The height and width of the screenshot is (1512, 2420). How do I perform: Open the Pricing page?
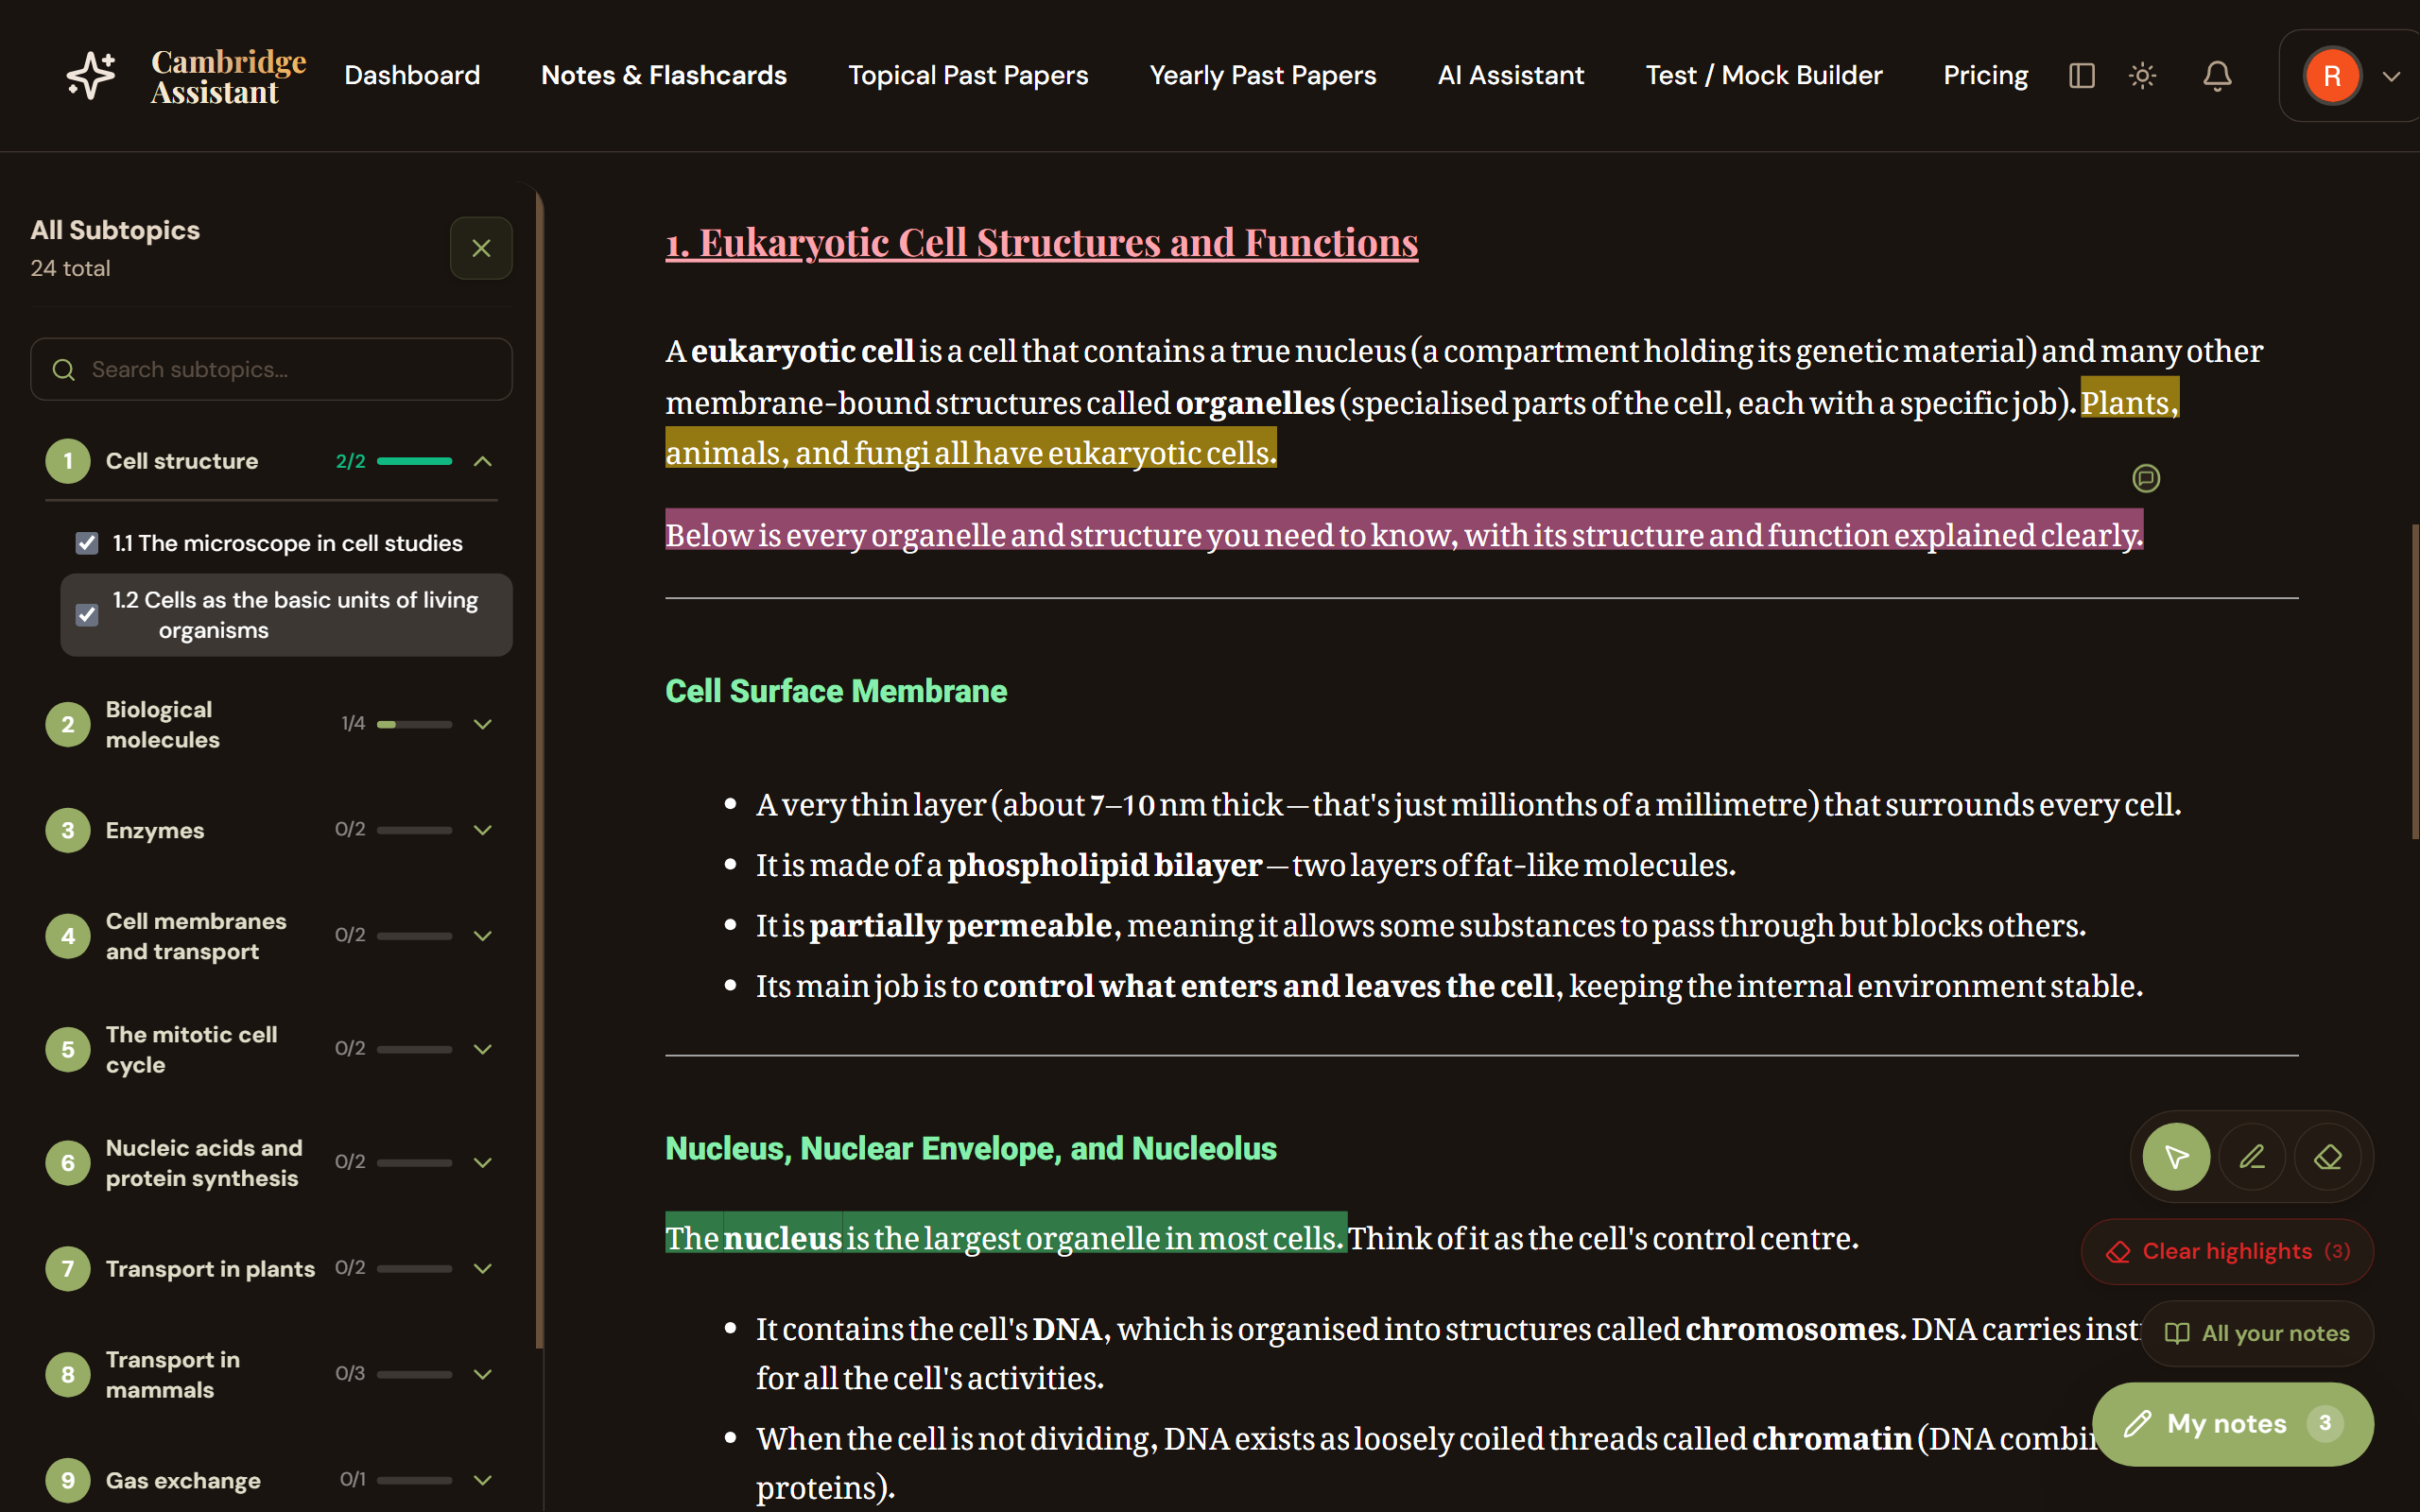(1986, 75)
